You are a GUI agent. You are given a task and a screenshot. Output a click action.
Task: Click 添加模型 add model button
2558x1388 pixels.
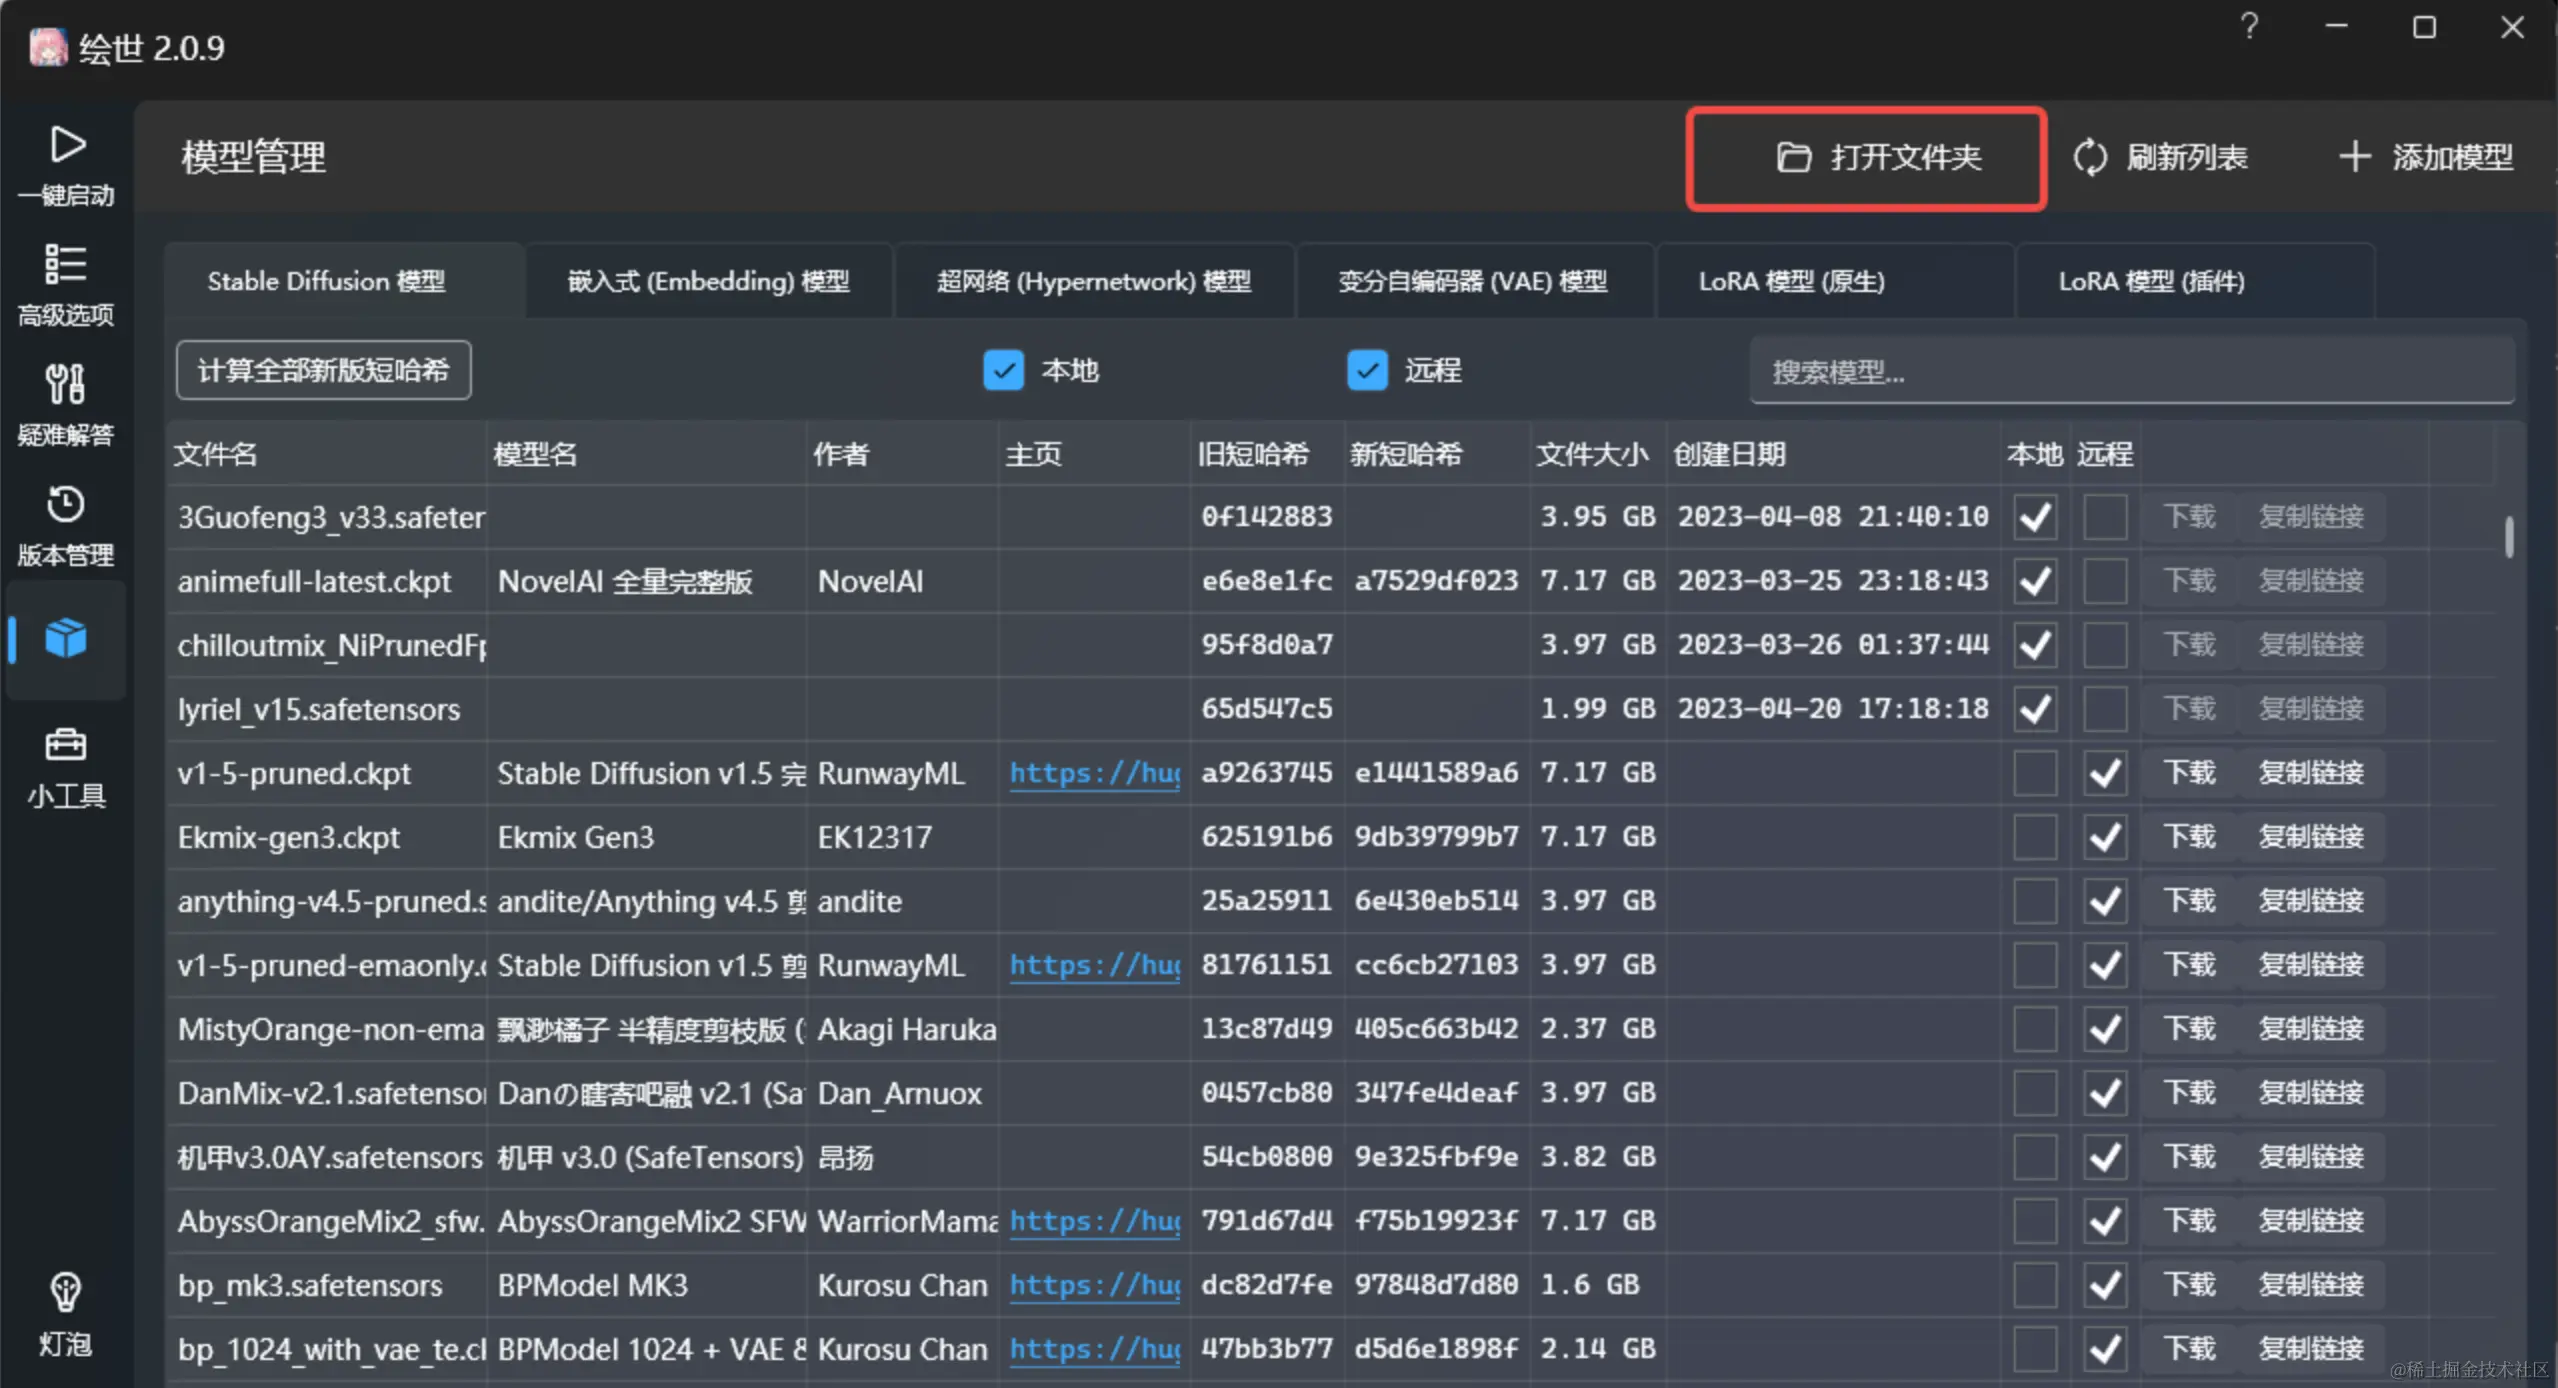click(2426, 158)
